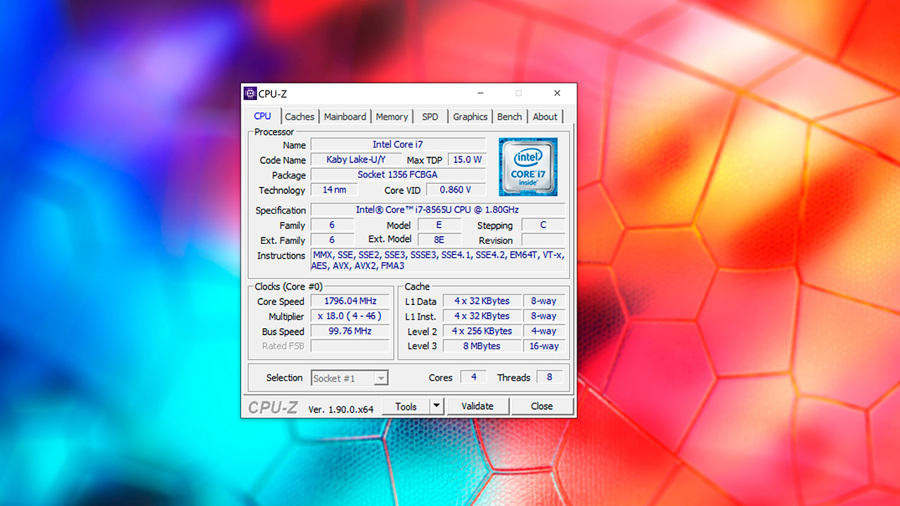
Task: Click the 16-way Level 3 associativity value
Action: tap(544, 346)
